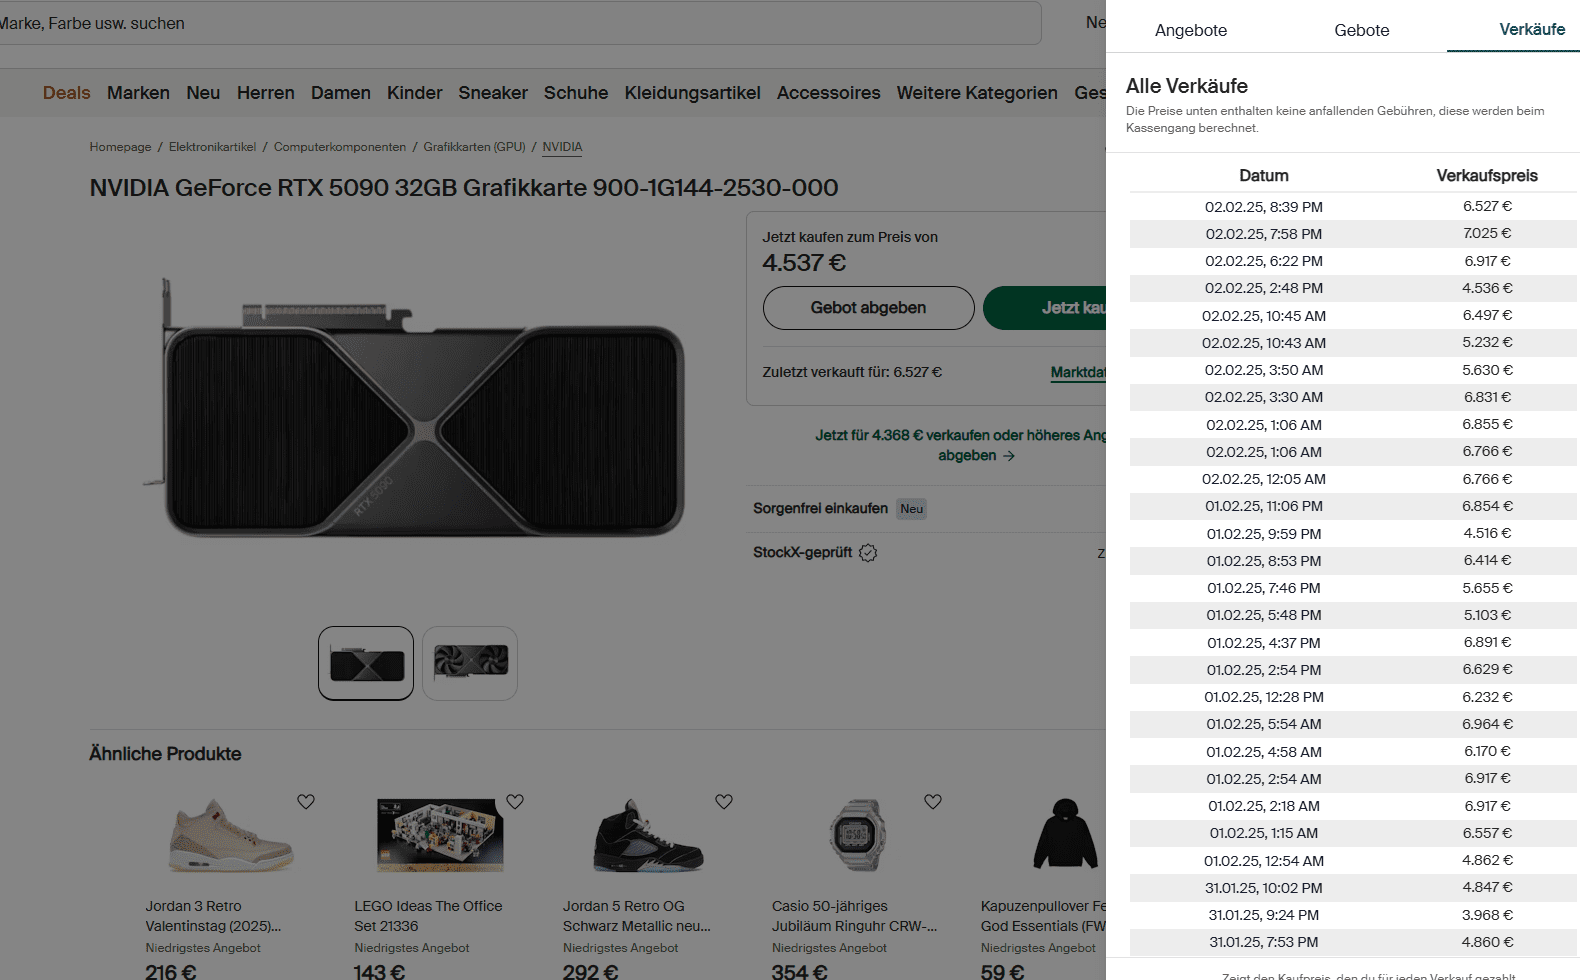
Task: Click the Verkaufspreis column header
Action: (x=1487, y=176)
